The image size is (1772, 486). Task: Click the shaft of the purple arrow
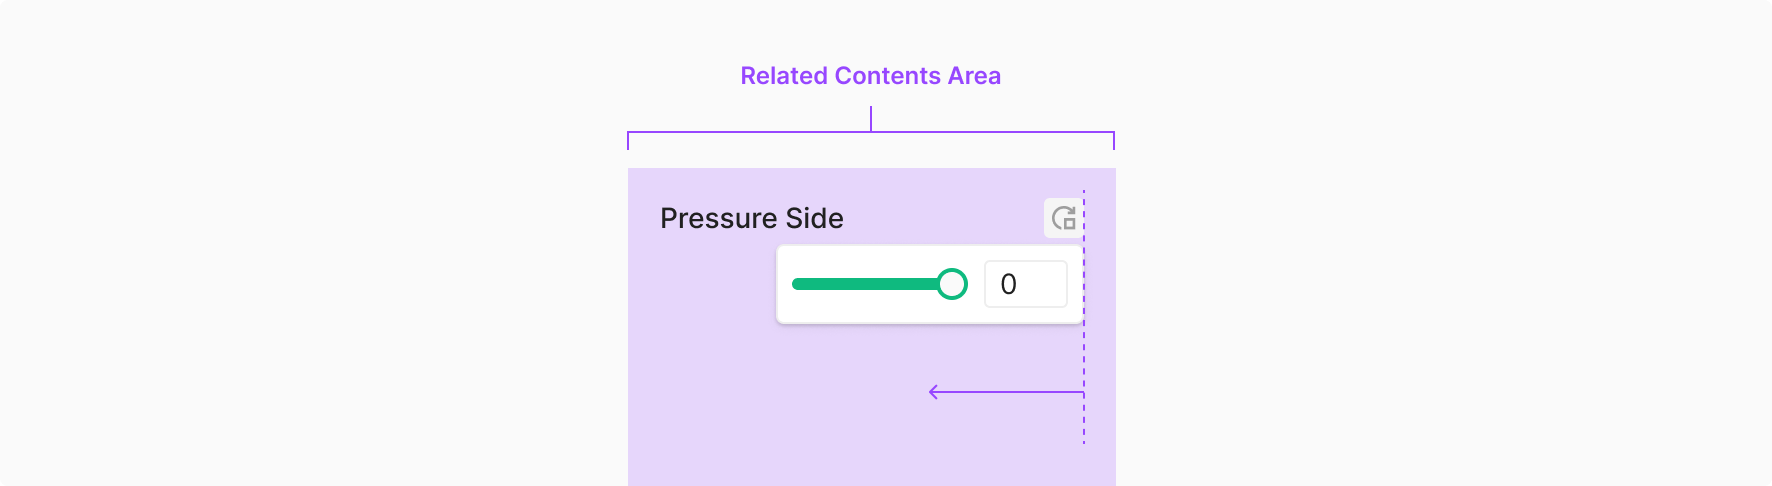click(x=1010, y=392)
